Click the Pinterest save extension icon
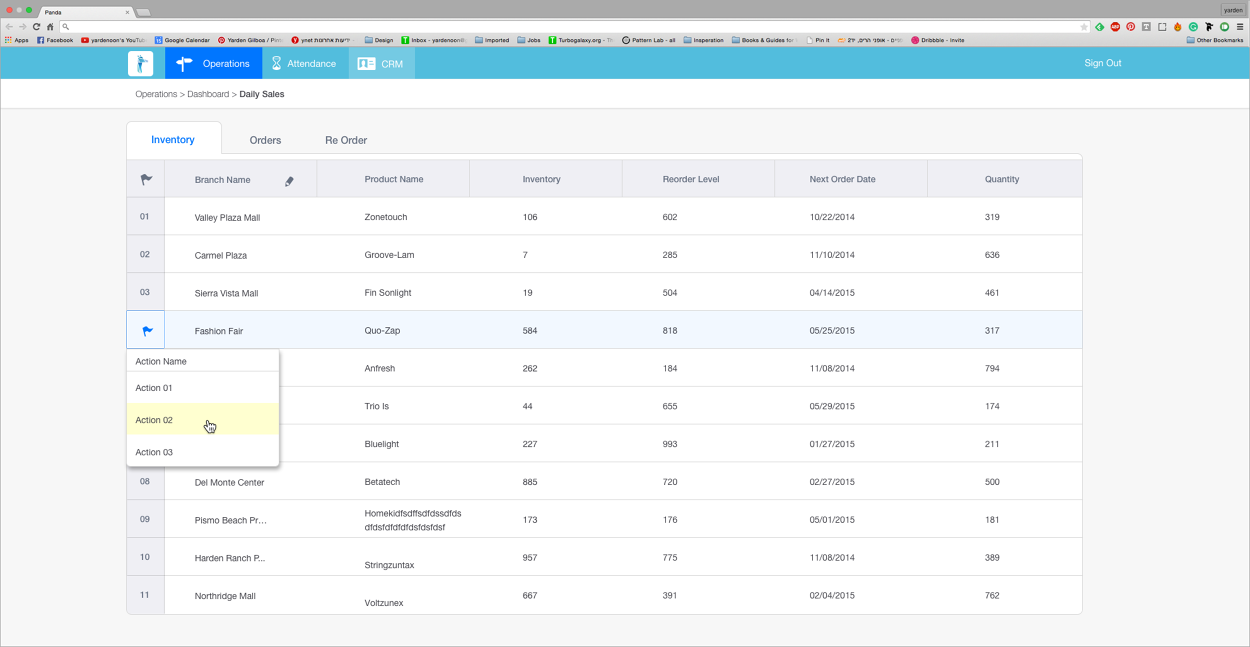 [1131, 27]
